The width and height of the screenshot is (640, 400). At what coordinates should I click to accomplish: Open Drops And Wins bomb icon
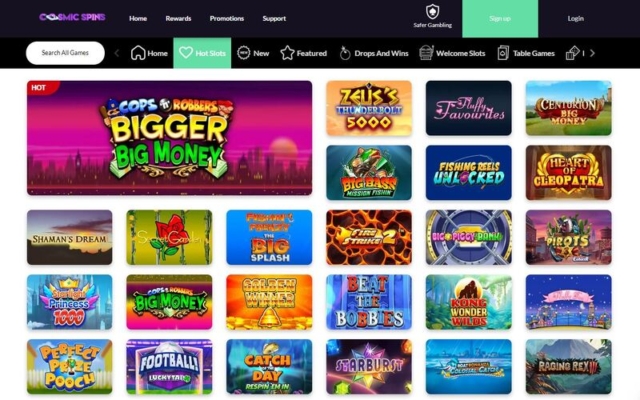[x=345, y=53]
